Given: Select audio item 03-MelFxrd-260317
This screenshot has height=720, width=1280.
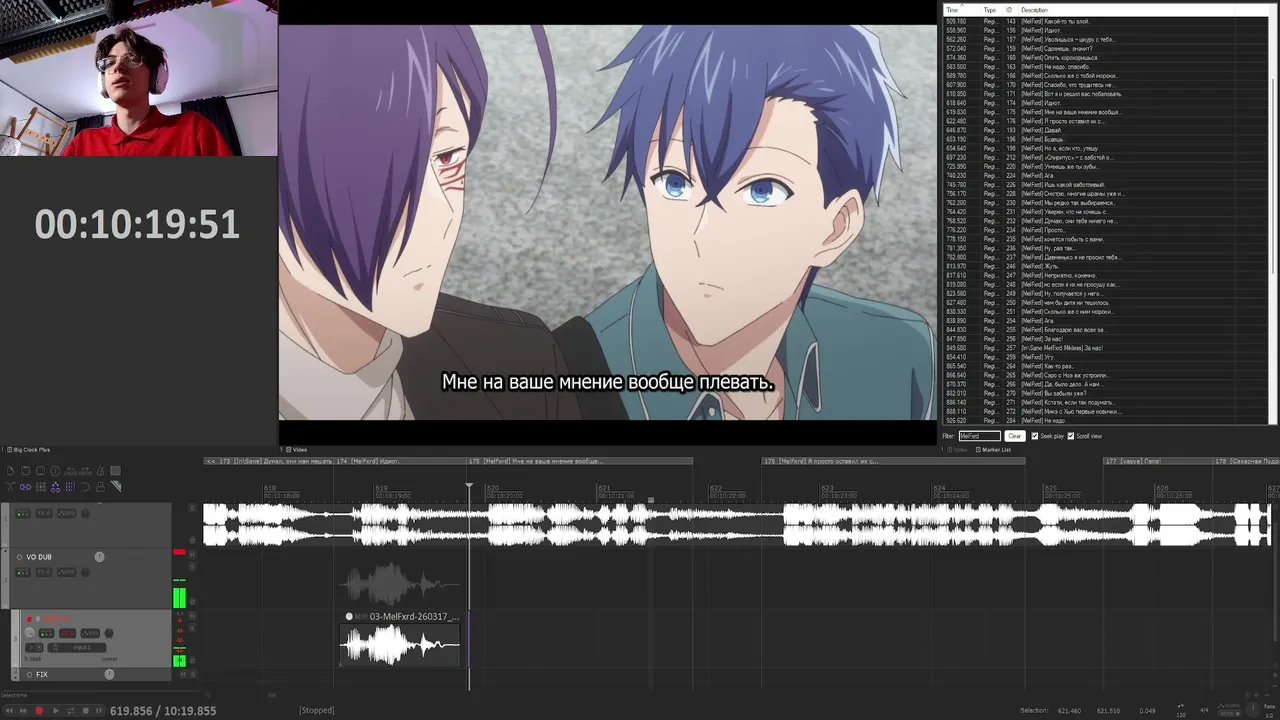Looking at the screenshot, I should pos(400,640).
